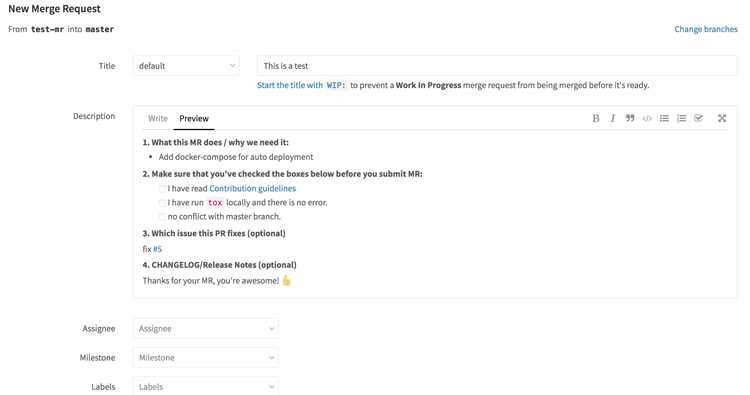This screenshot has height=395, width=750.
Task: Apply bold formatting in description toolbar
Action: point(596,118)
